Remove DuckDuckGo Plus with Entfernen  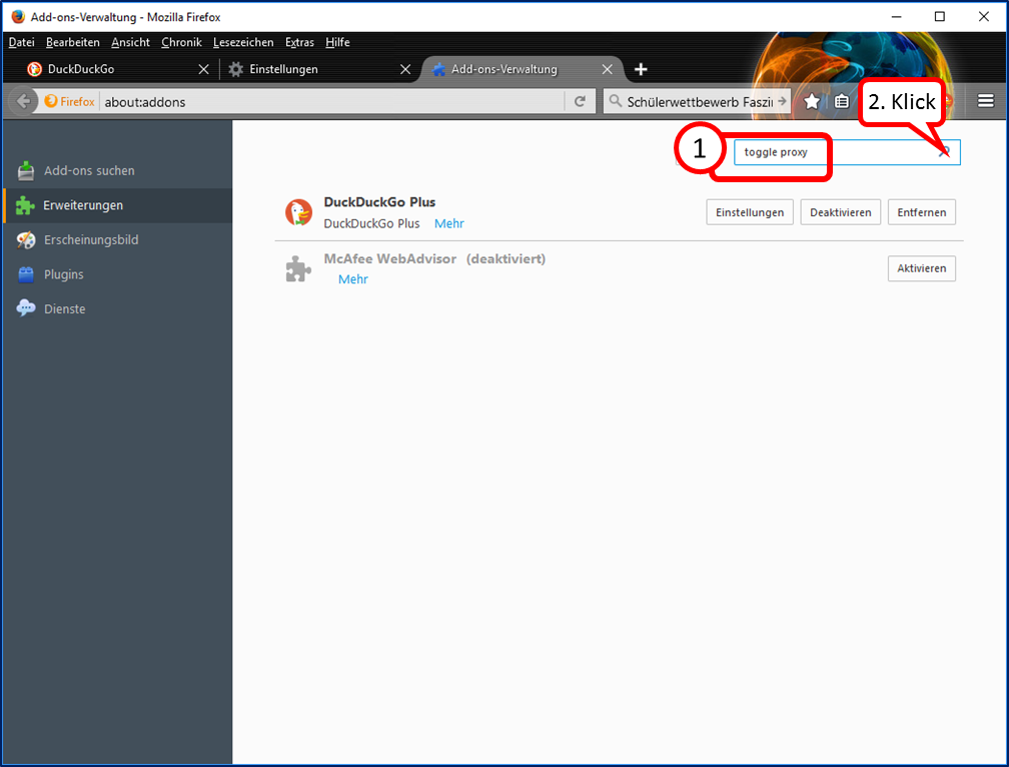[x=921, y=212]
